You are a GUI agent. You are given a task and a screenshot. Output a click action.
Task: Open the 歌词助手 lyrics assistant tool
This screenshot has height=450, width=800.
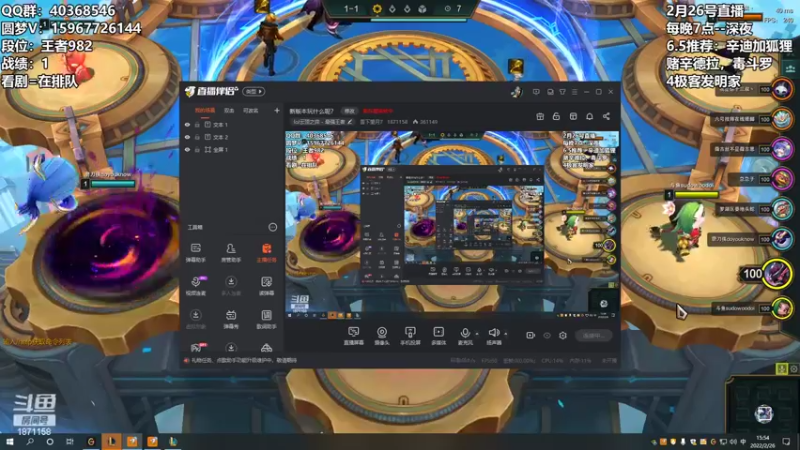tap(266, 319)
